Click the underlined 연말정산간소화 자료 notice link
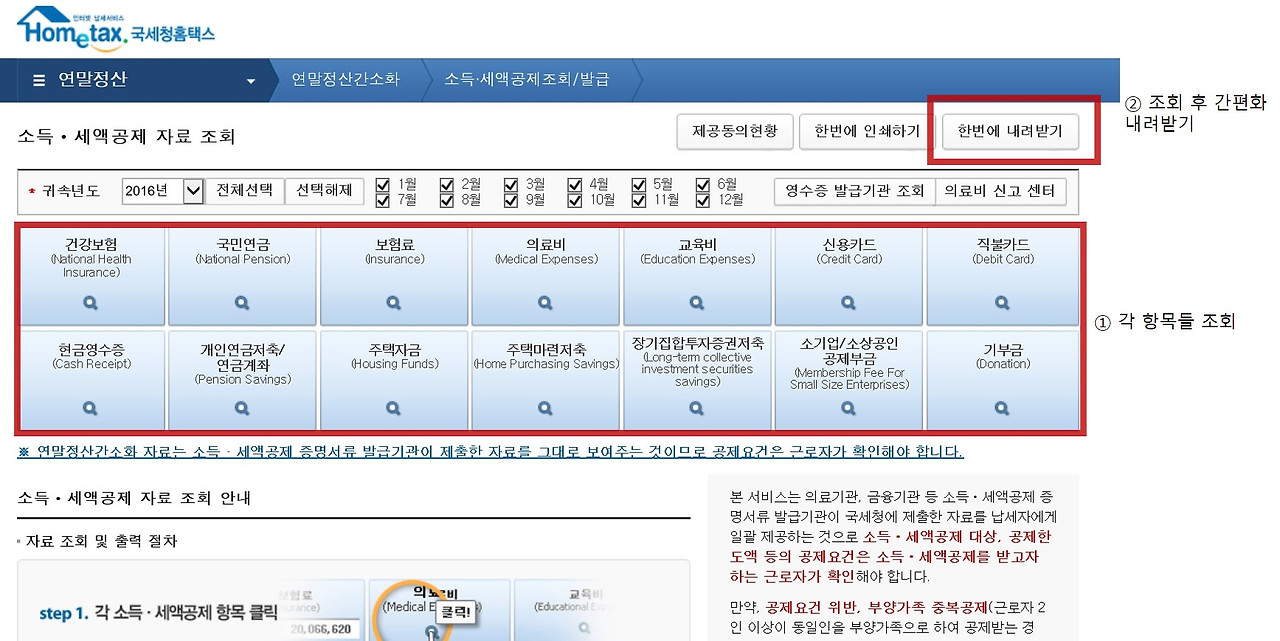 click(490, 452)
